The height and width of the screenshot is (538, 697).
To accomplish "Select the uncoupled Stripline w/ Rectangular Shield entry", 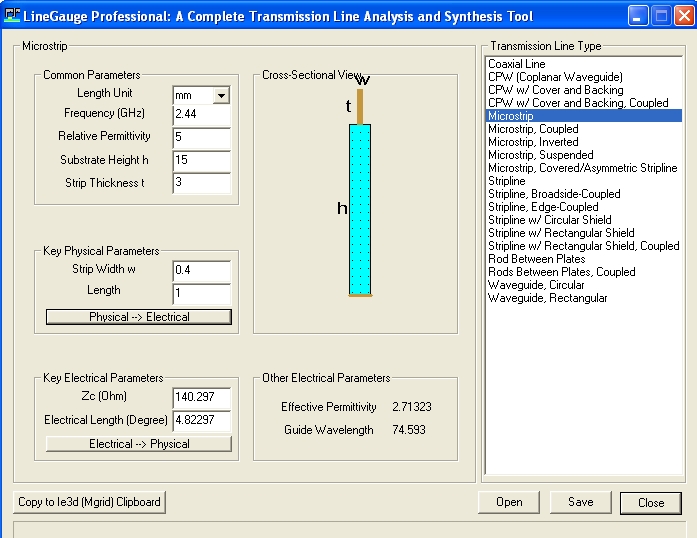I will pos(584,233).
